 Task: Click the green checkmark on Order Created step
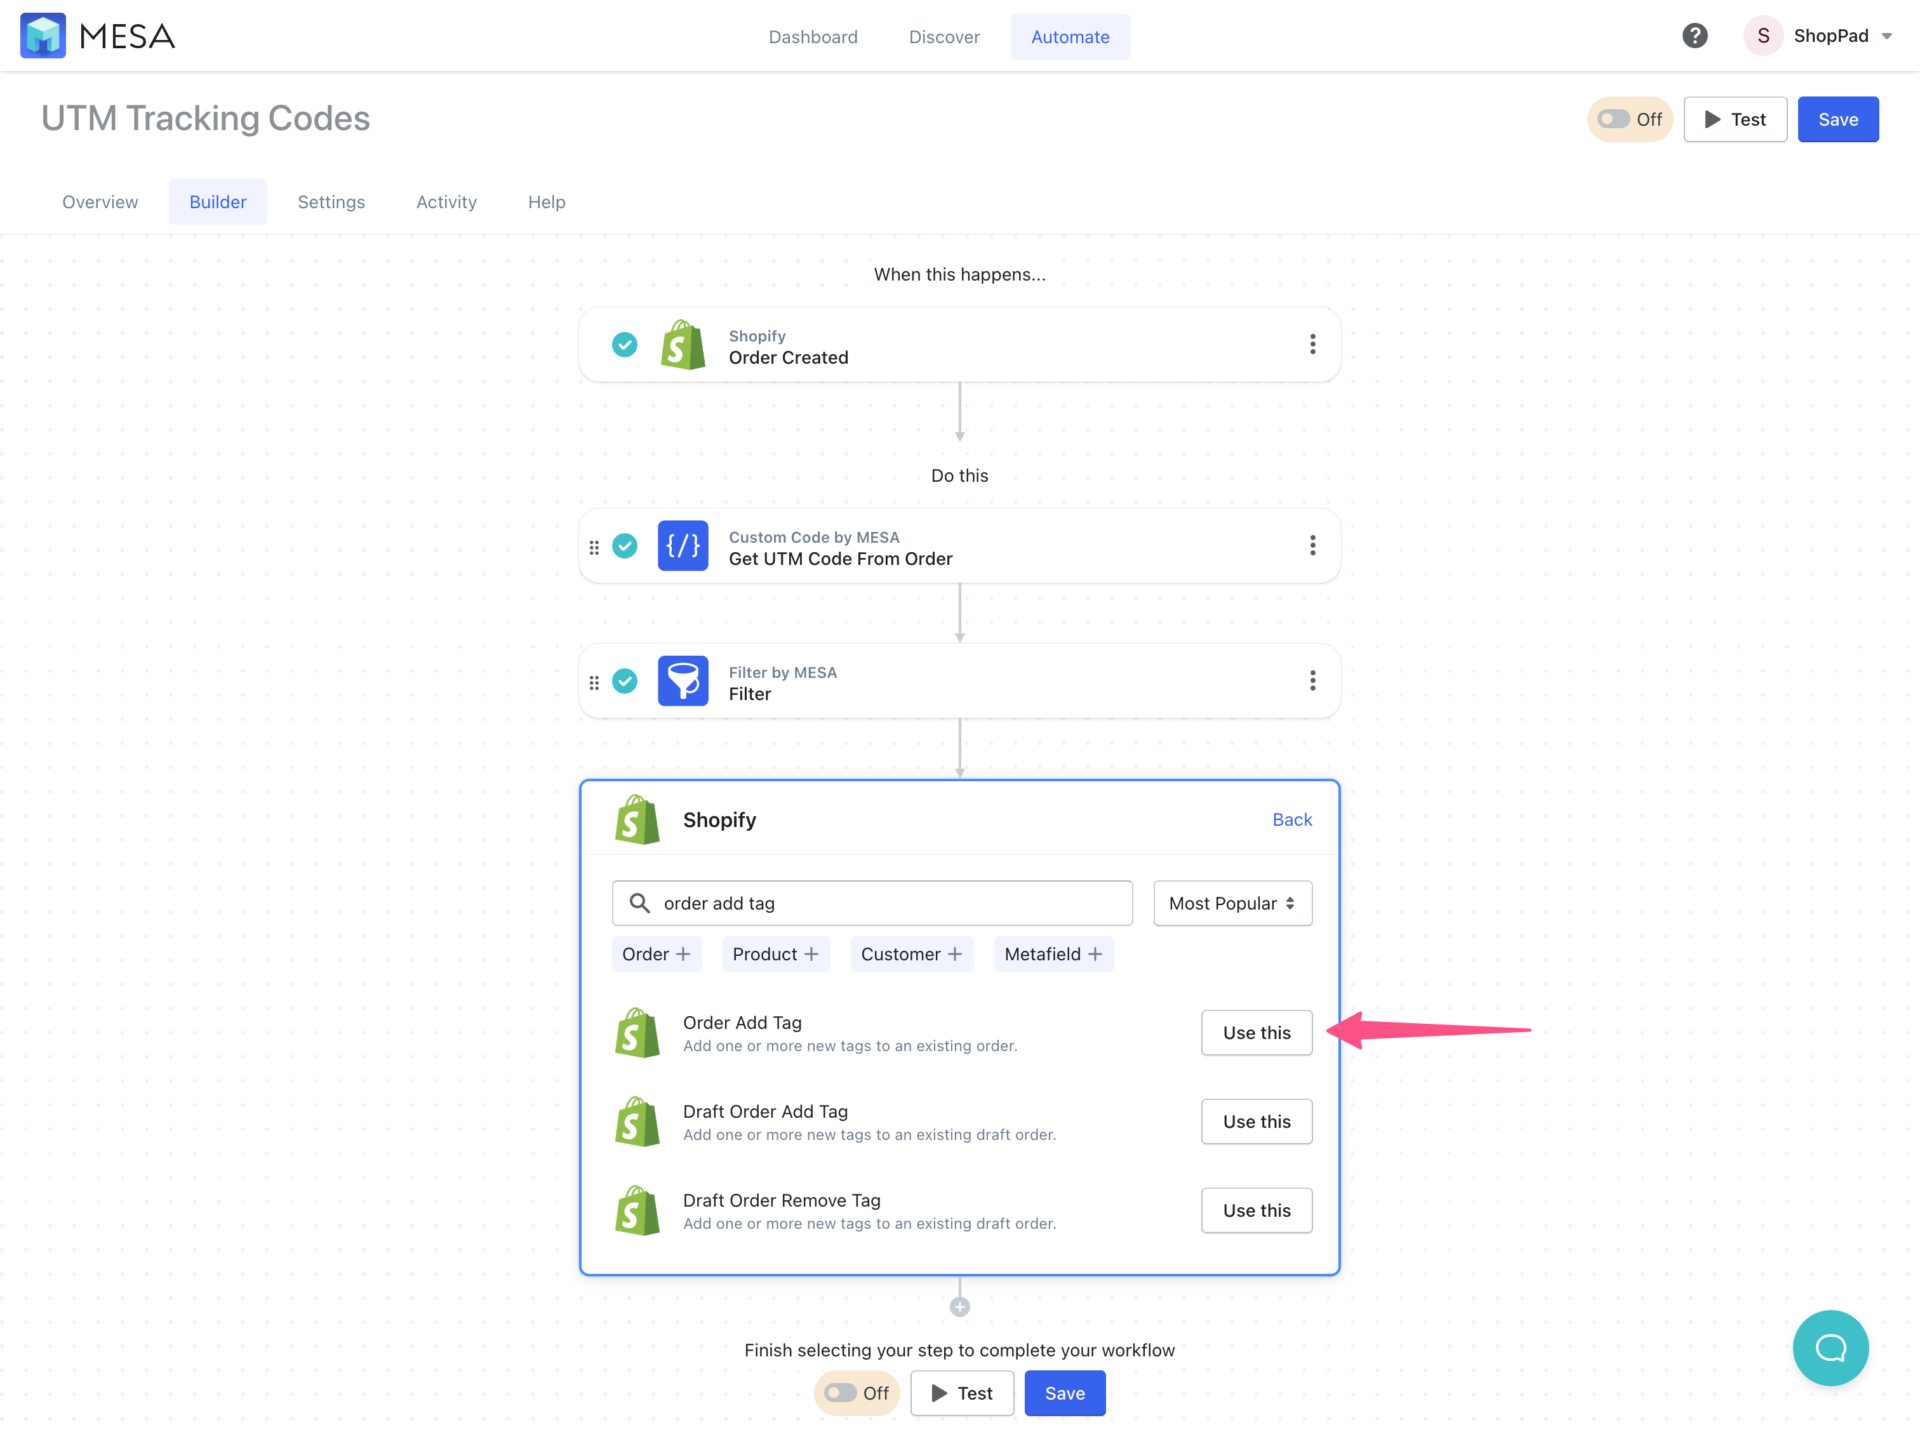(624, 344)
